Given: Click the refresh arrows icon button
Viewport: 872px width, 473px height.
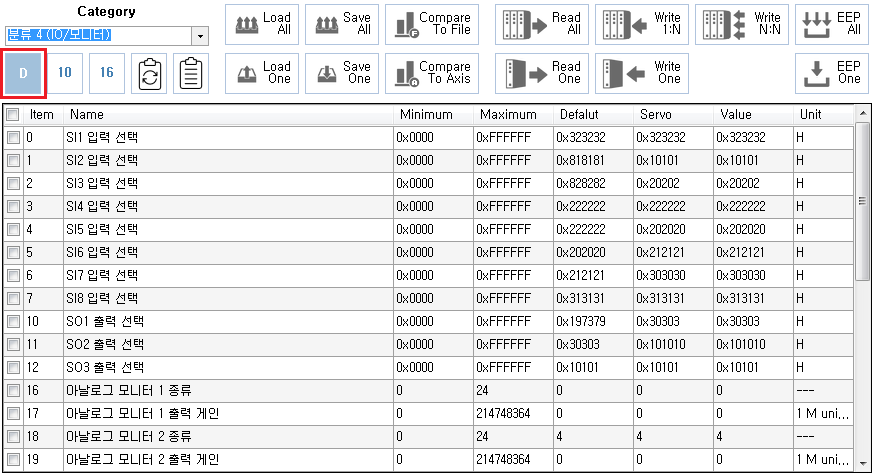Looking at the screenshot, I should tap(150, 73).
